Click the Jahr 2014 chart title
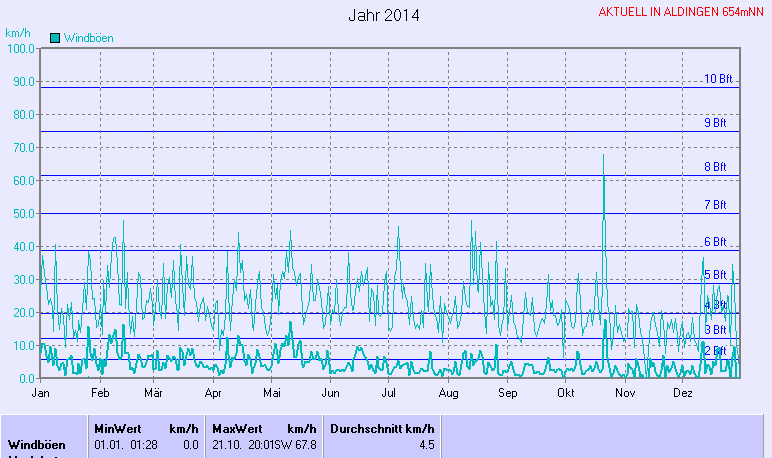 point(384,15)
